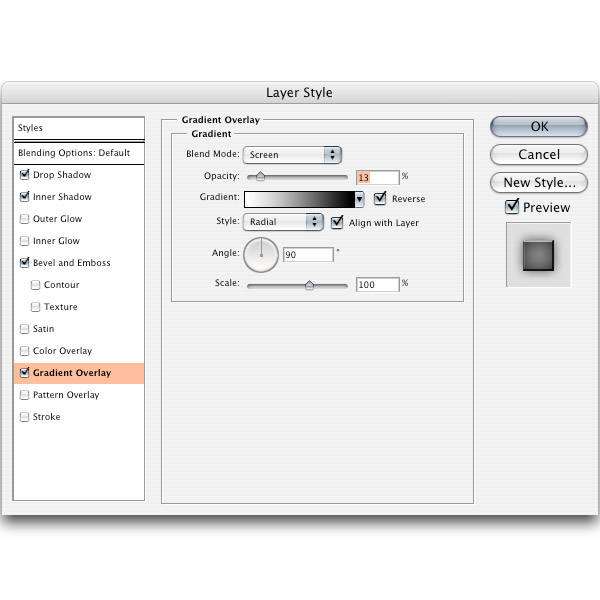Screen dimensions: 600x600
Task: Uncheck the Reverse gradient checkbox
Action: 380,198
